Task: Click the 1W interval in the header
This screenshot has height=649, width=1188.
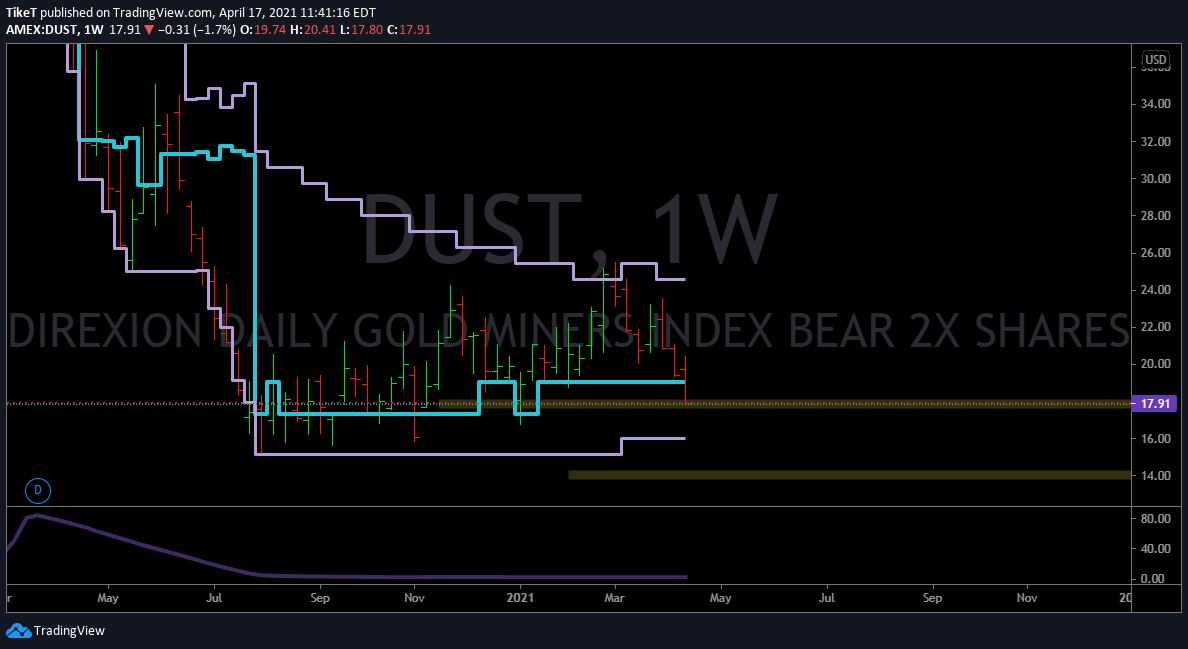Action: [x=94, y=30]
